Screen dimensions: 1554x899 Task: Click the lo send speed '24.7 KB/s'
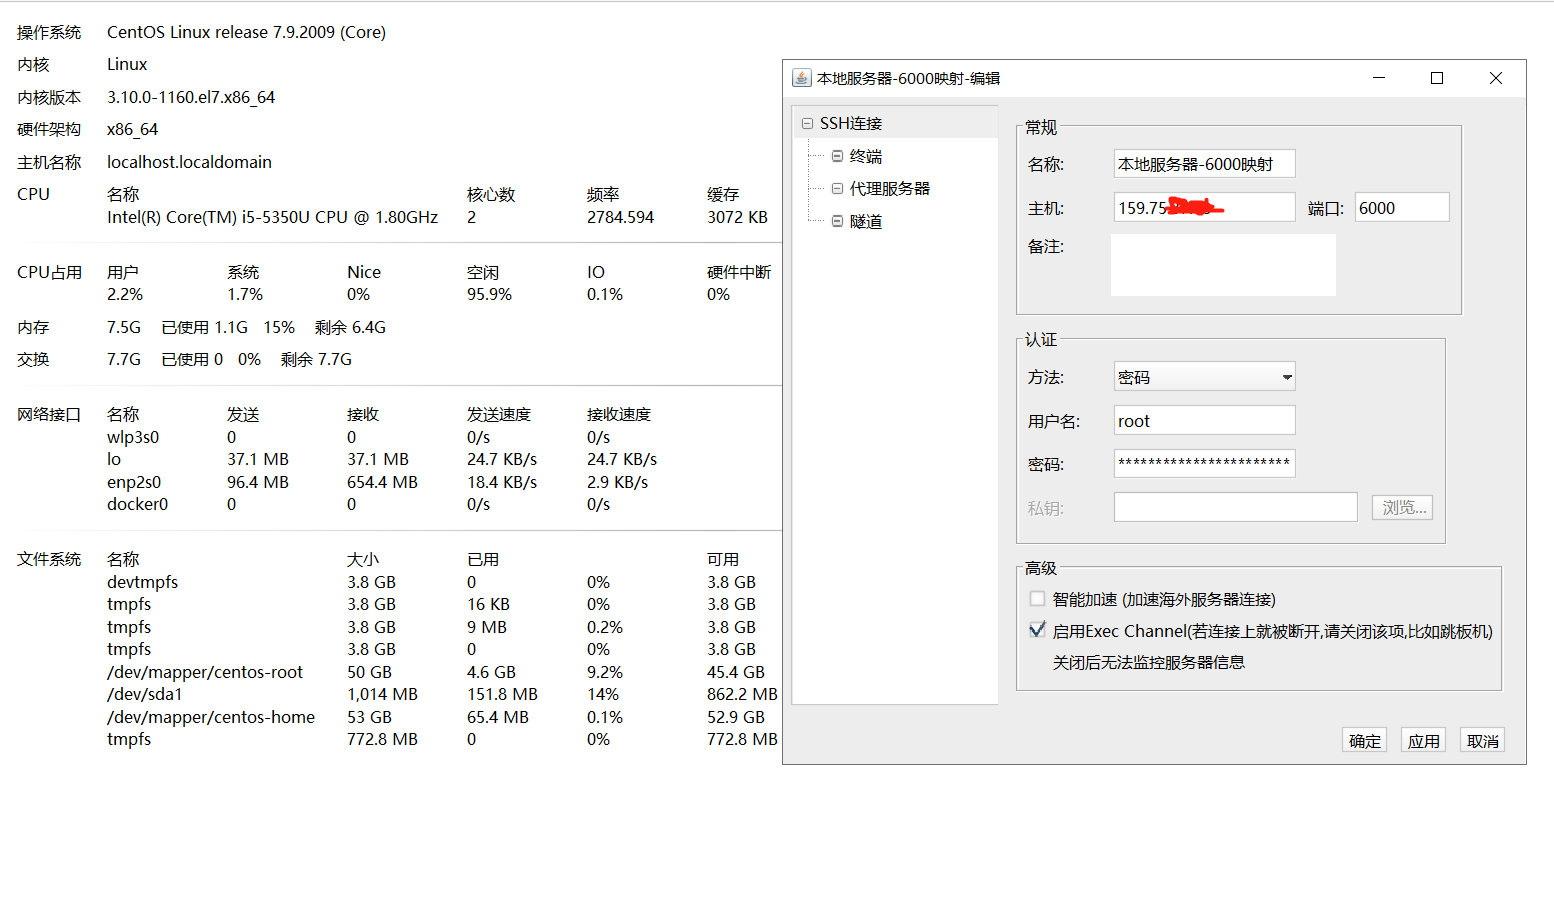(x=502, y=459)
